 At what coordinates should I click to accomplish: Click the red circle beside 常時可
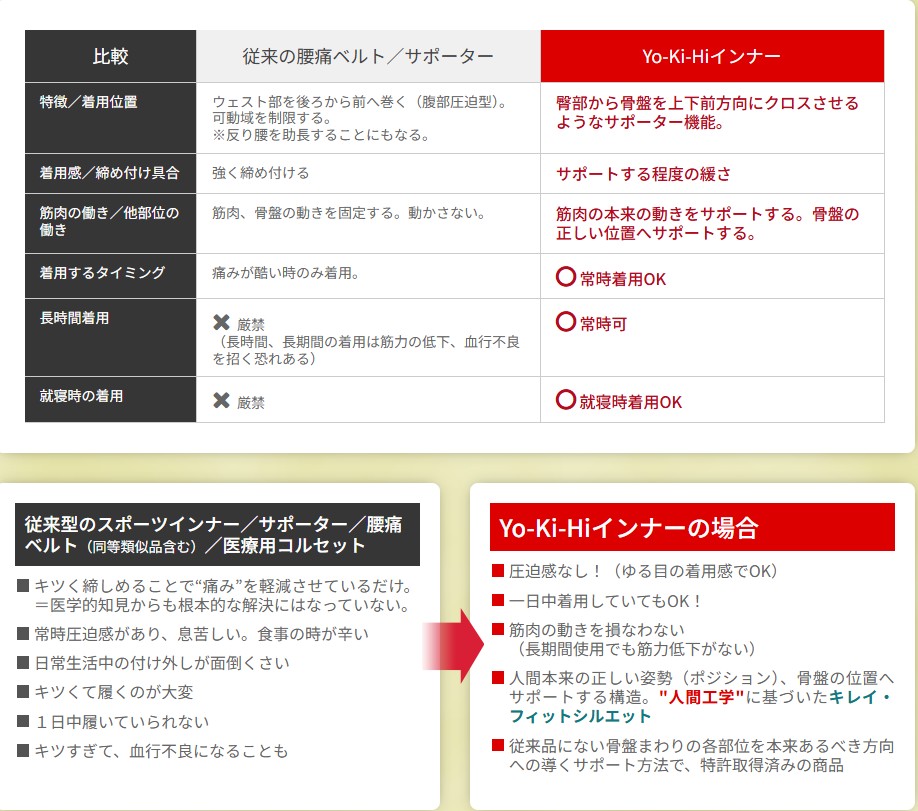coord(566,322)
